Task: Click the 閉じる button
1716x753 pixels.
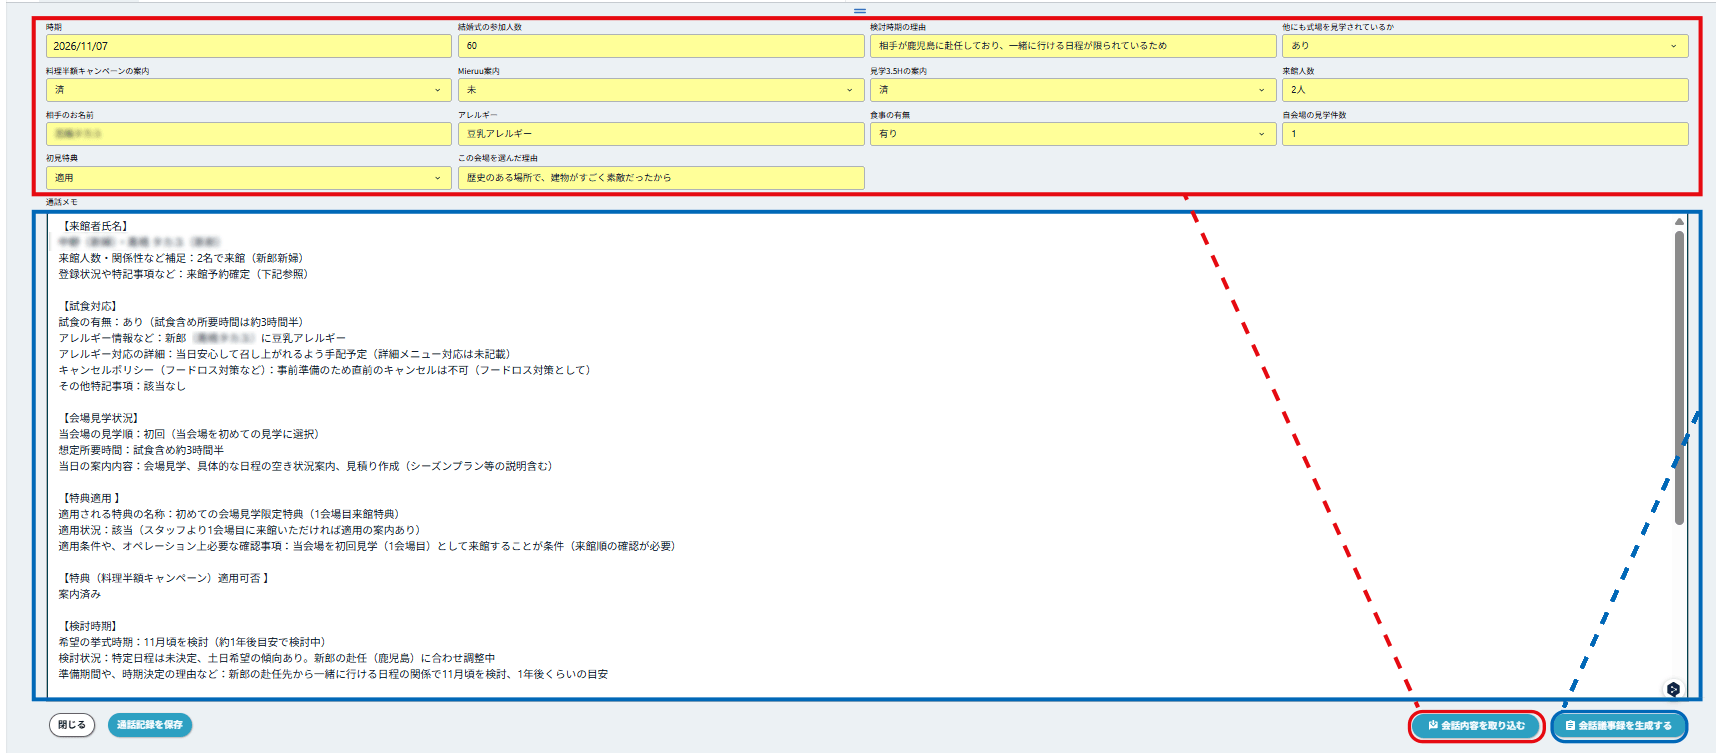Action: pos(72,725)
